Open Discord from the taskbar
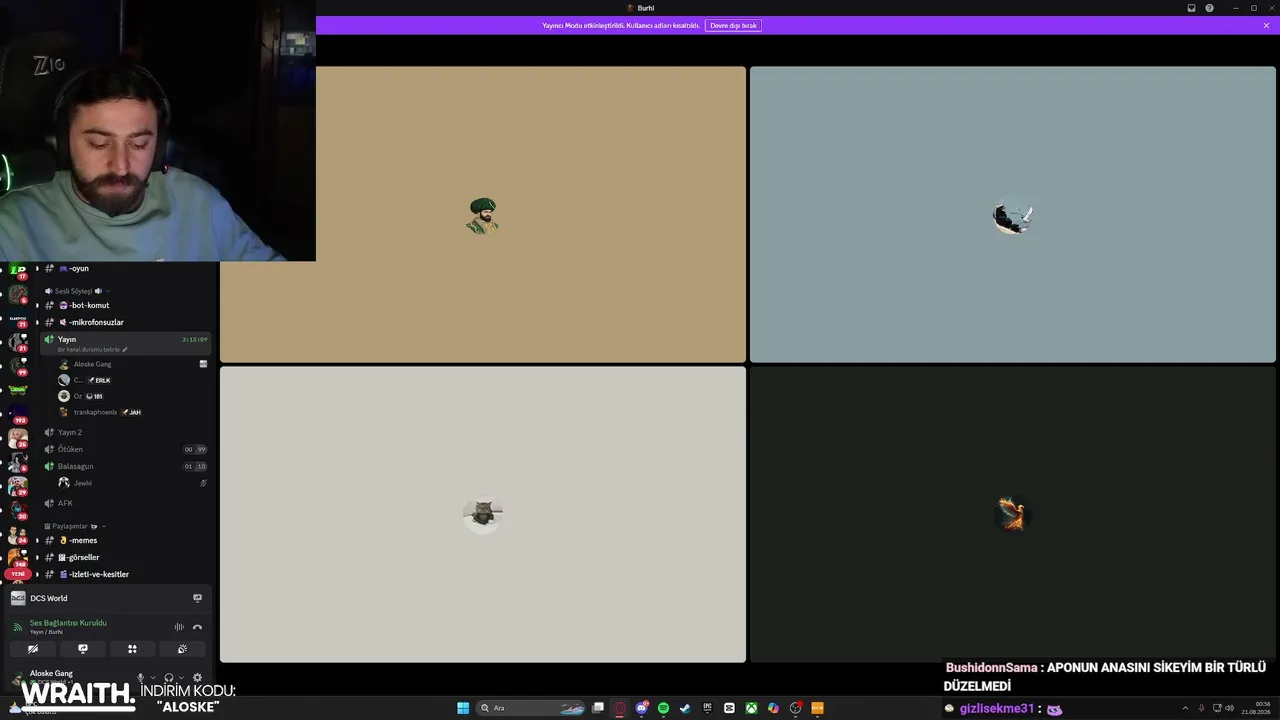1280x720 pixels. pos(642,708)
